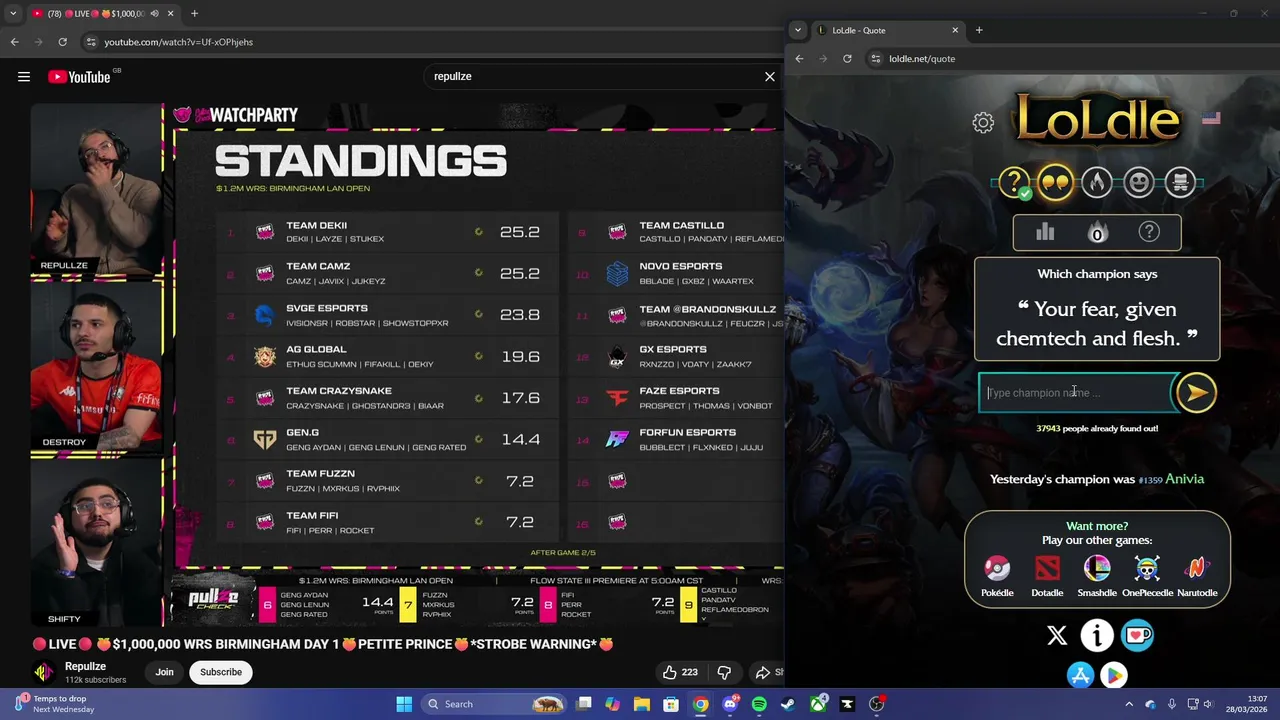
Task: Mute the YouTube tab via speaker icon
Action: point(154,14)
